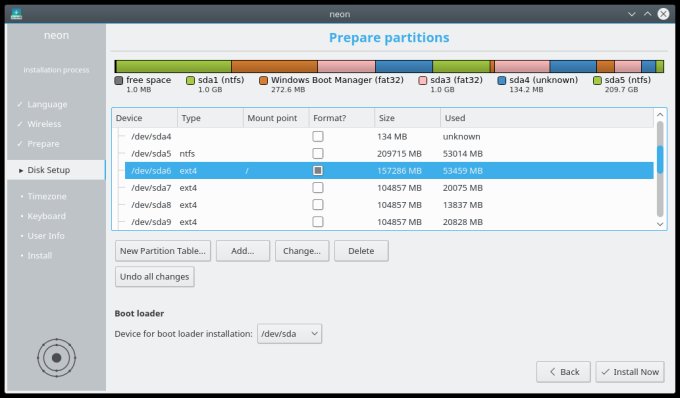The width and height of the screenshot is (680, 398).
Task: Go Back to previous step
Action: pyautogui.click(x=563, y=372)
